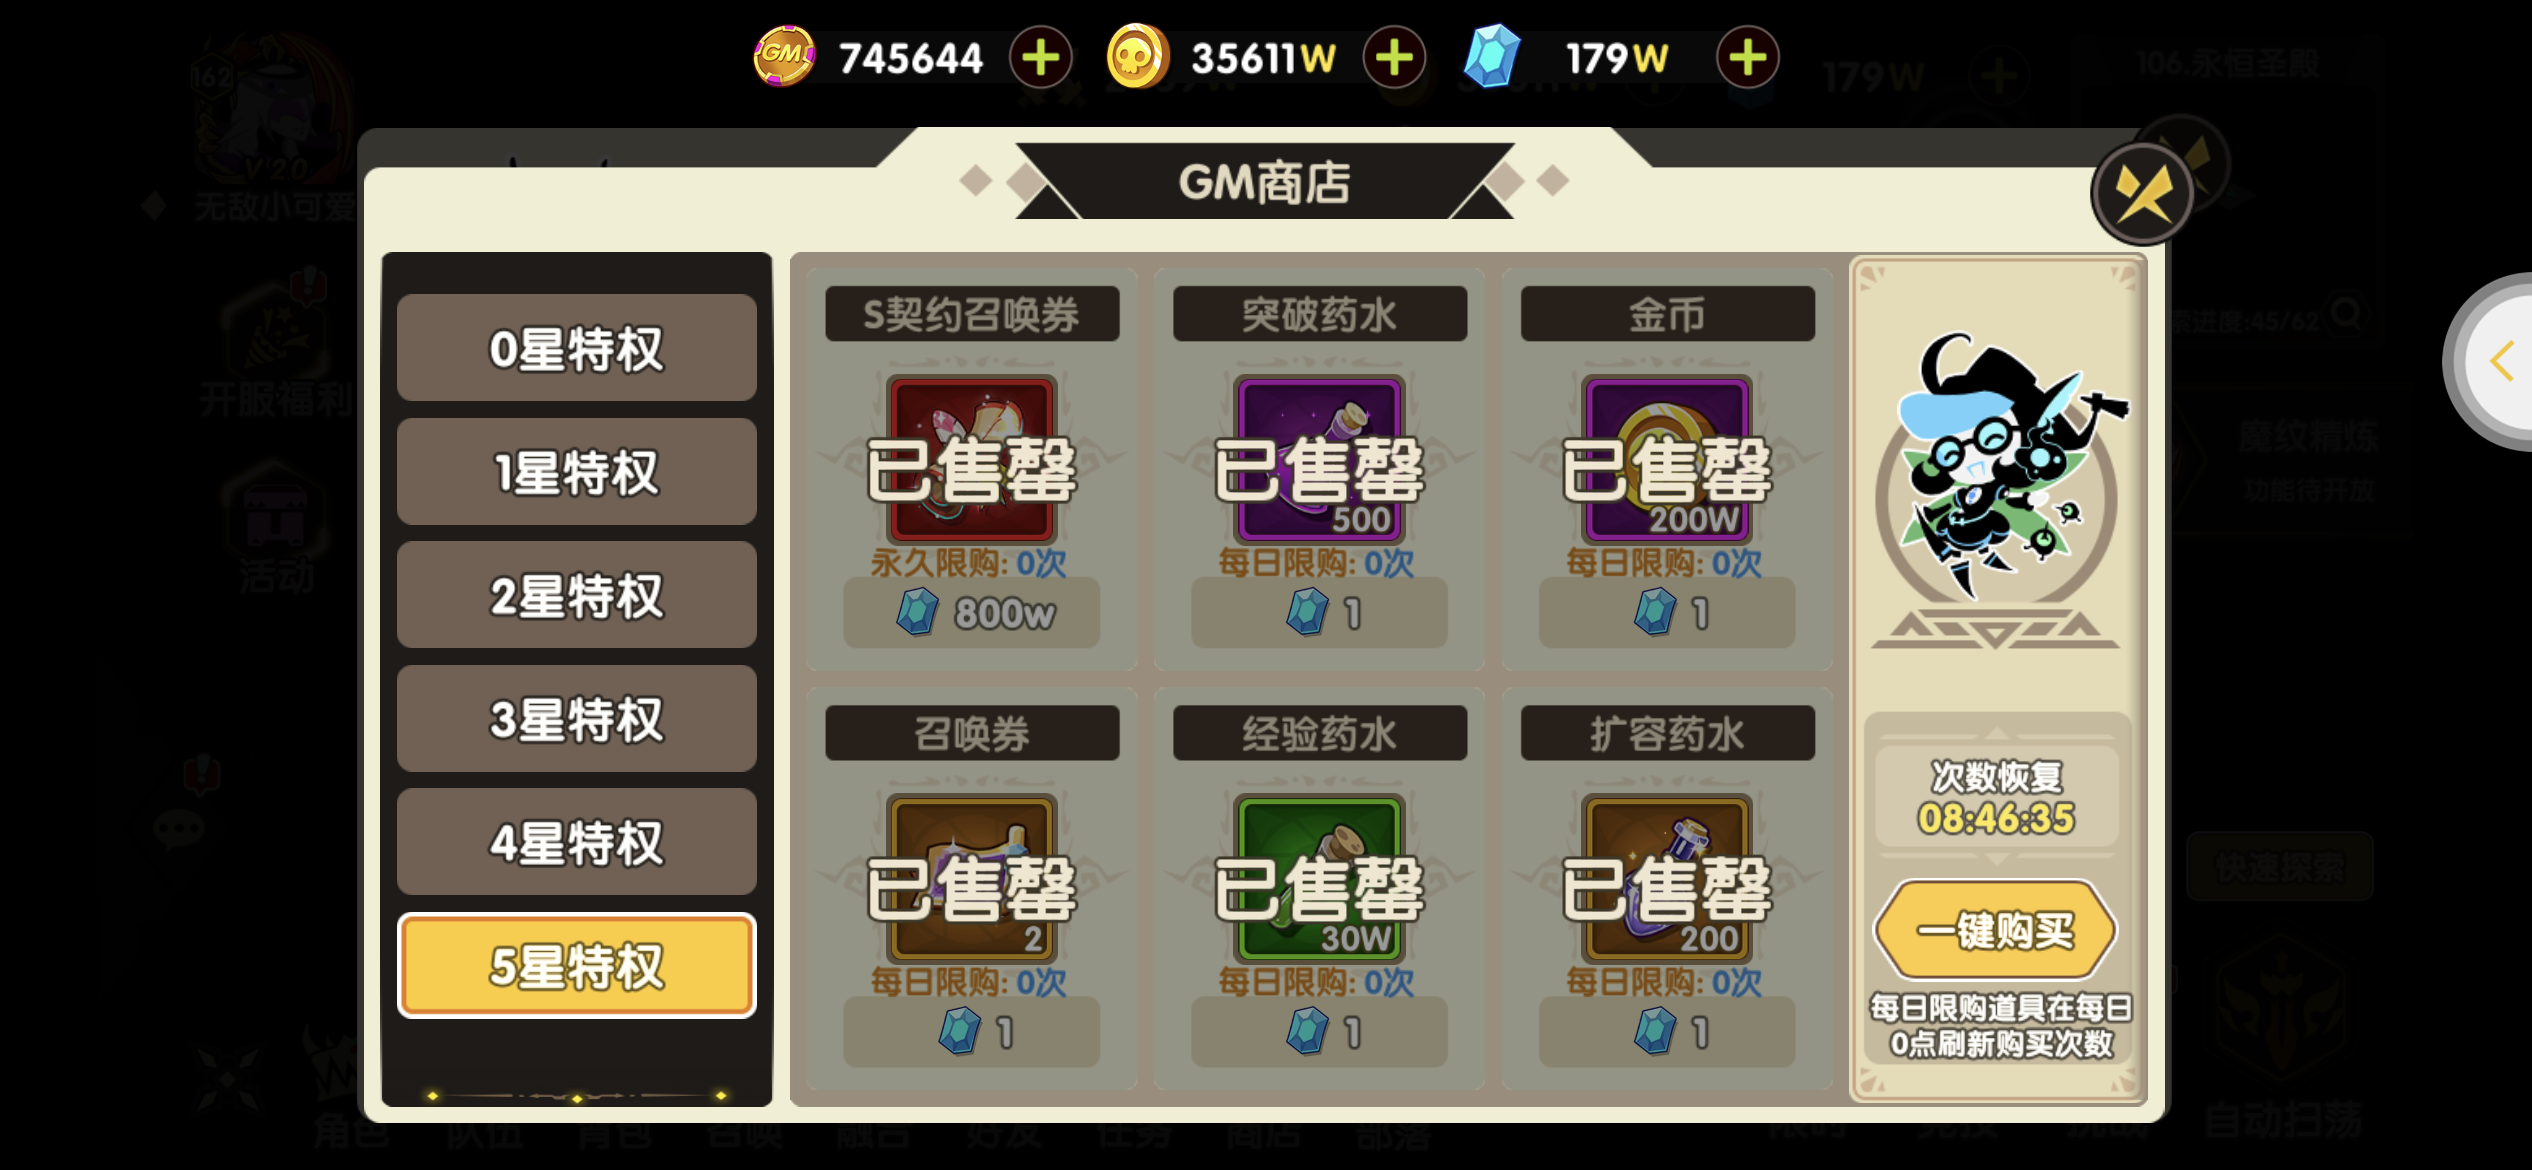
Task: Open the 3星特权 tab
Action: click(x=577, y=719)
